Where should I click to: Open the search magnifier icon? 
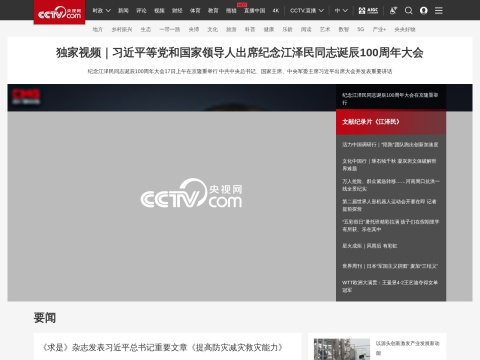(x=408, y=11)
